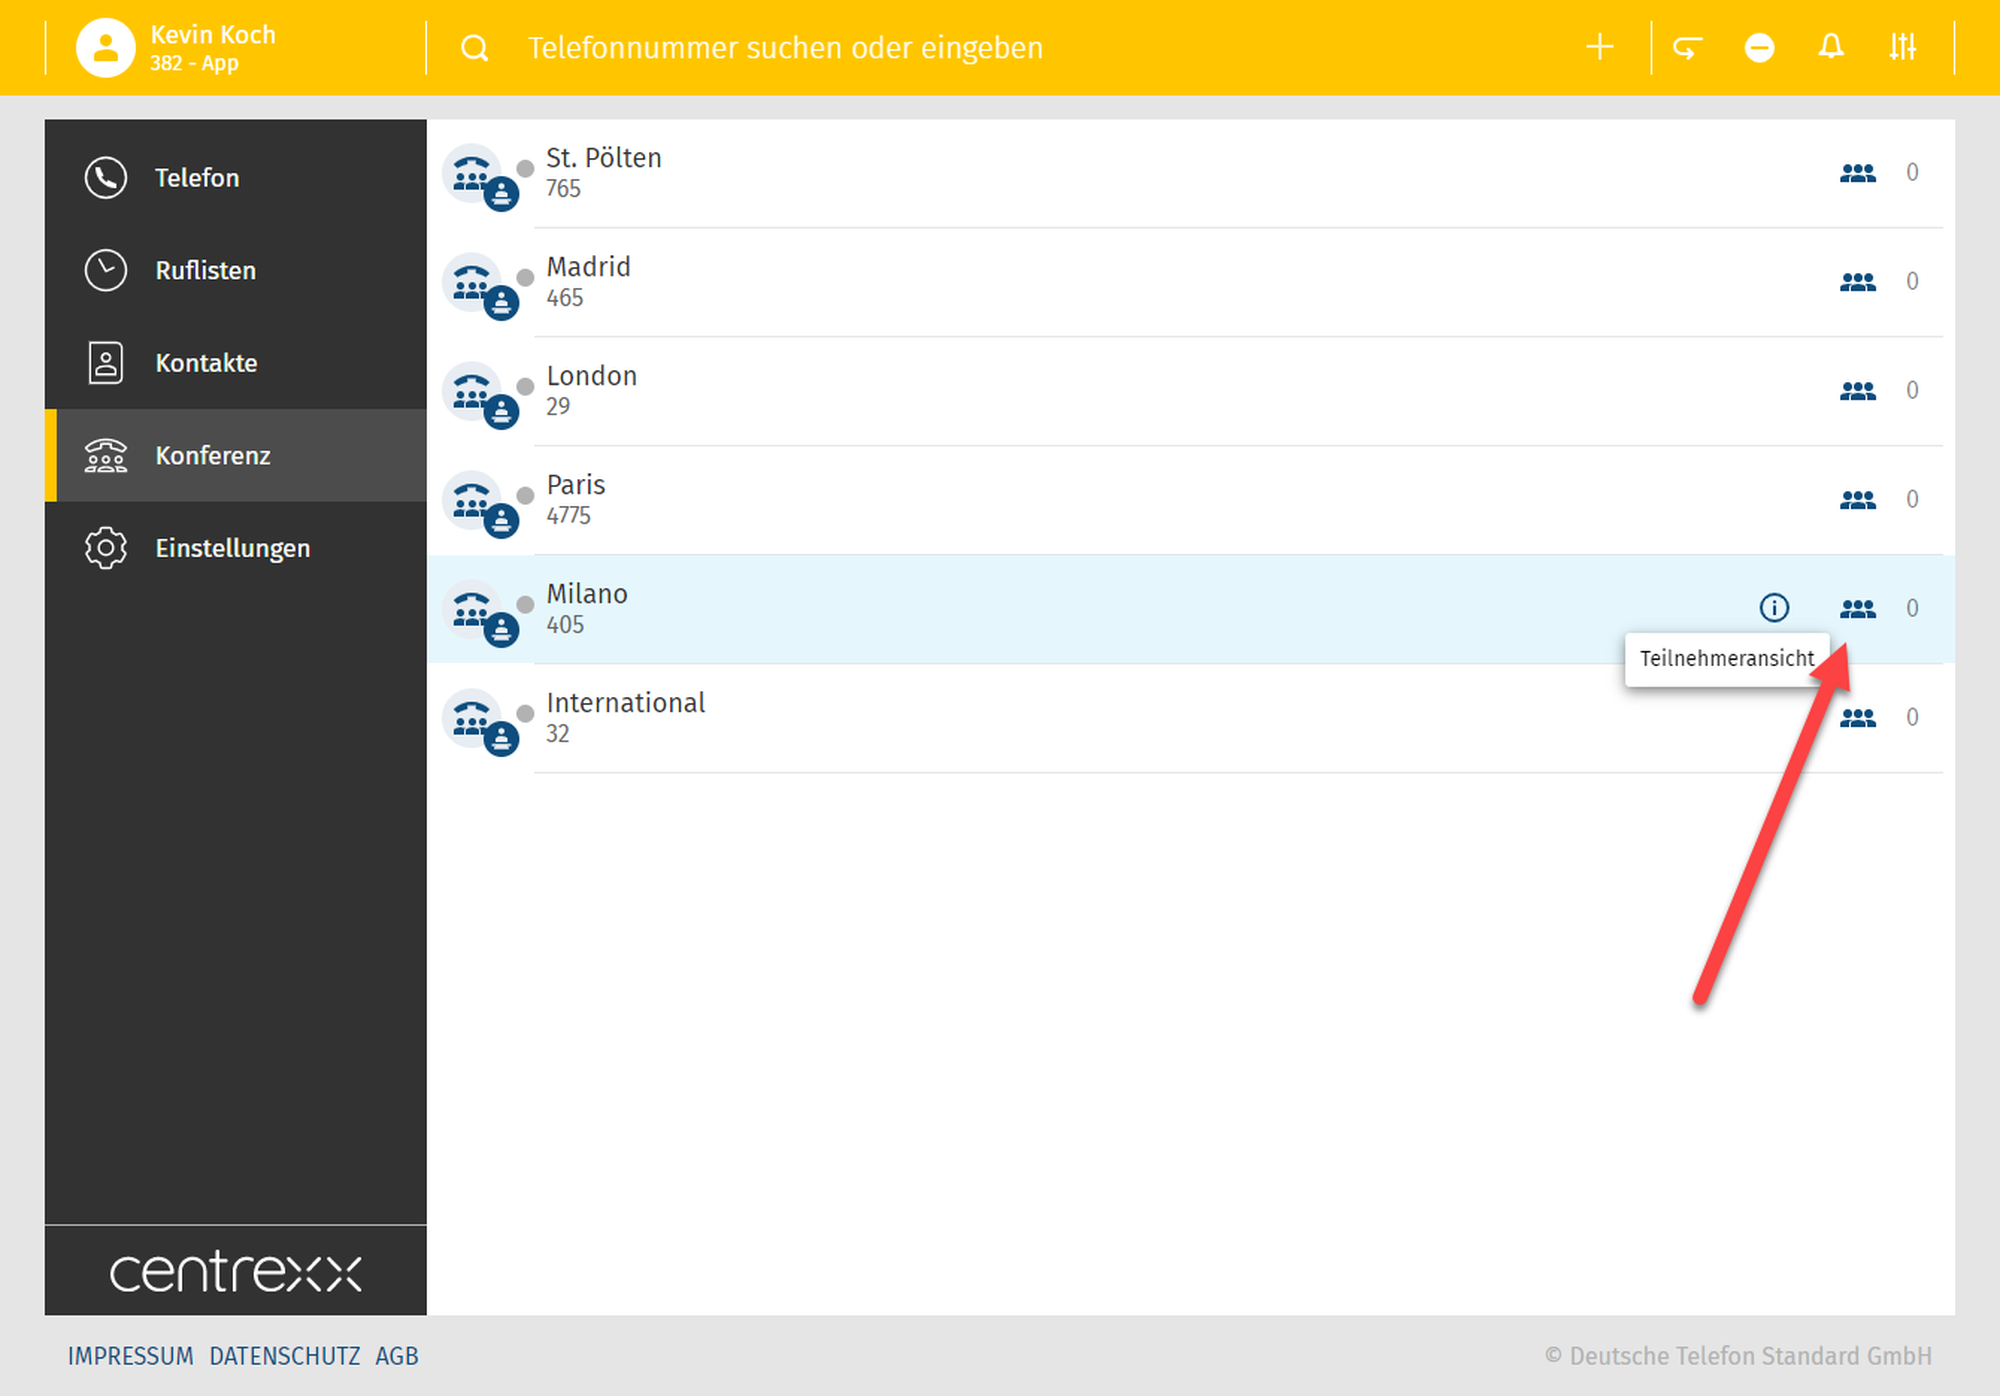The width and height of the screenshot is (2000, 1396).
Task: Open the IMPRESSUM link
Action: point(130,1356)
